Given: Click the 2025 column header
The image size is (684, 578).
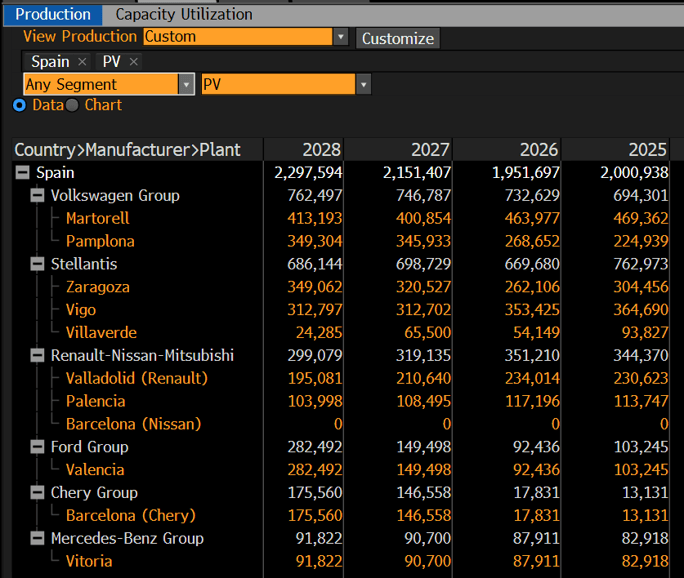Looking at the screenshot, I should click(x=616, y=150).
